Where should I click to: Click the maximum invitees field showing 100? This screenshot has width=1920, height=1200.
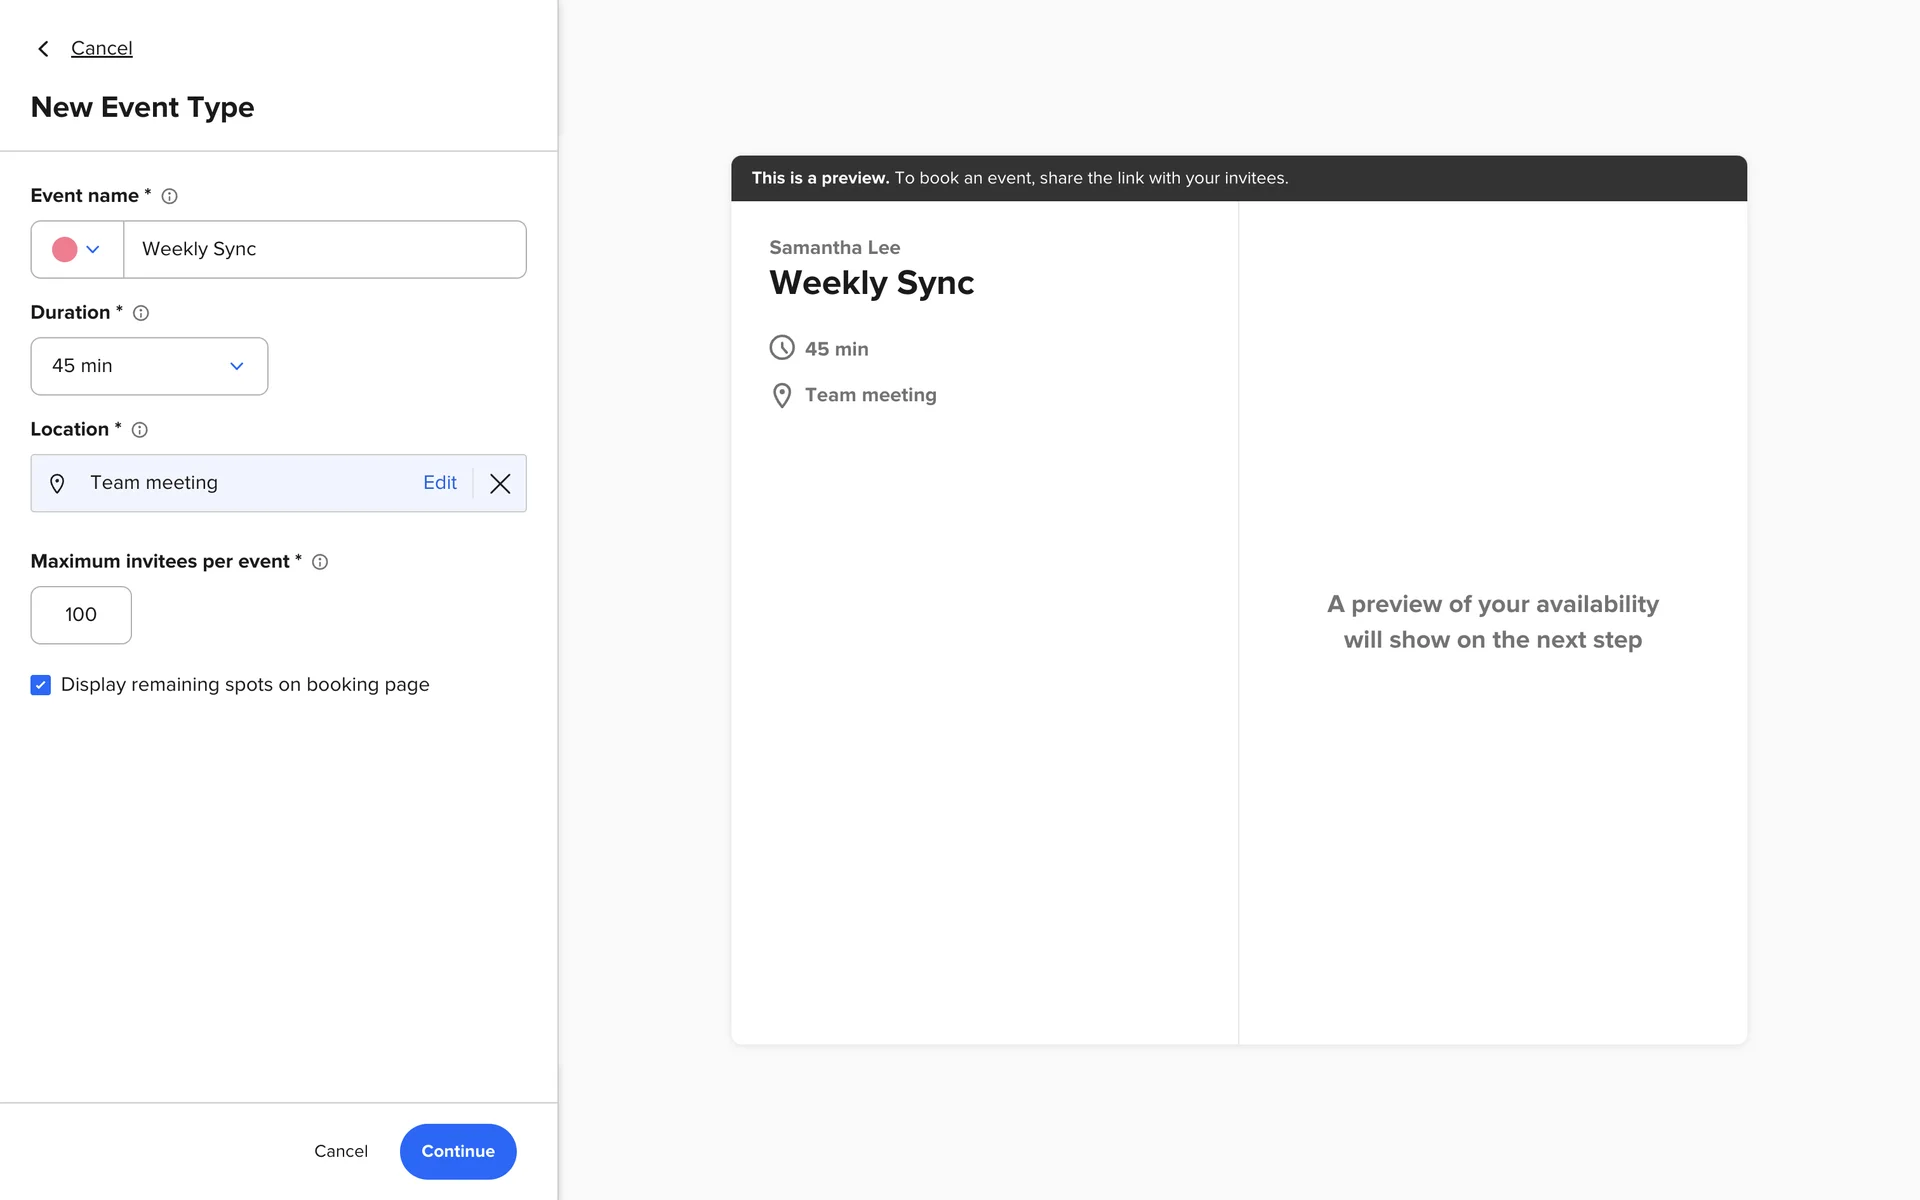click(x=81, y=615)
